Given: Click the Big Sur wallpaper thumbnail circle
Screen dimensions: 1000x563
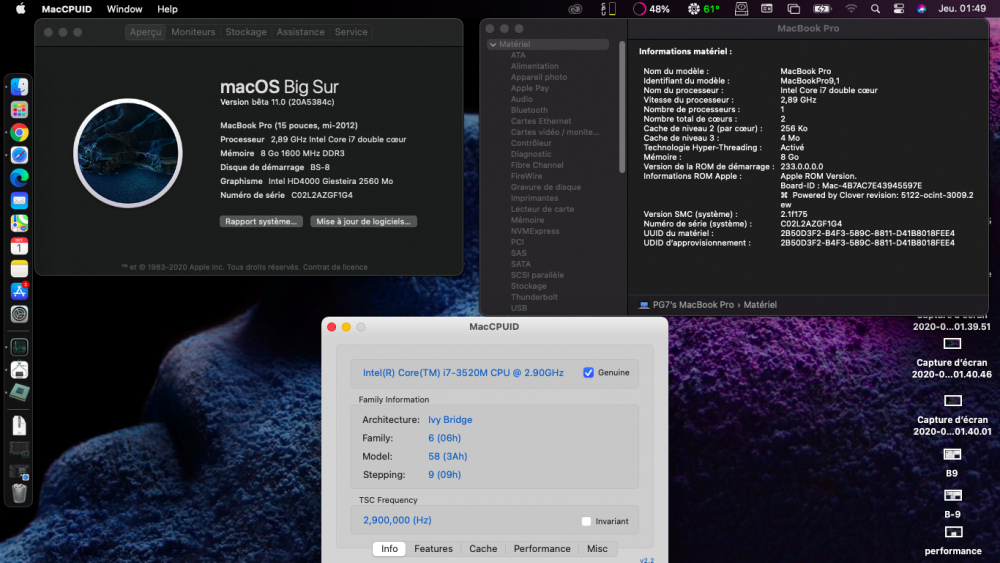Looking at the screenshot, I should (x=128, y=153).
